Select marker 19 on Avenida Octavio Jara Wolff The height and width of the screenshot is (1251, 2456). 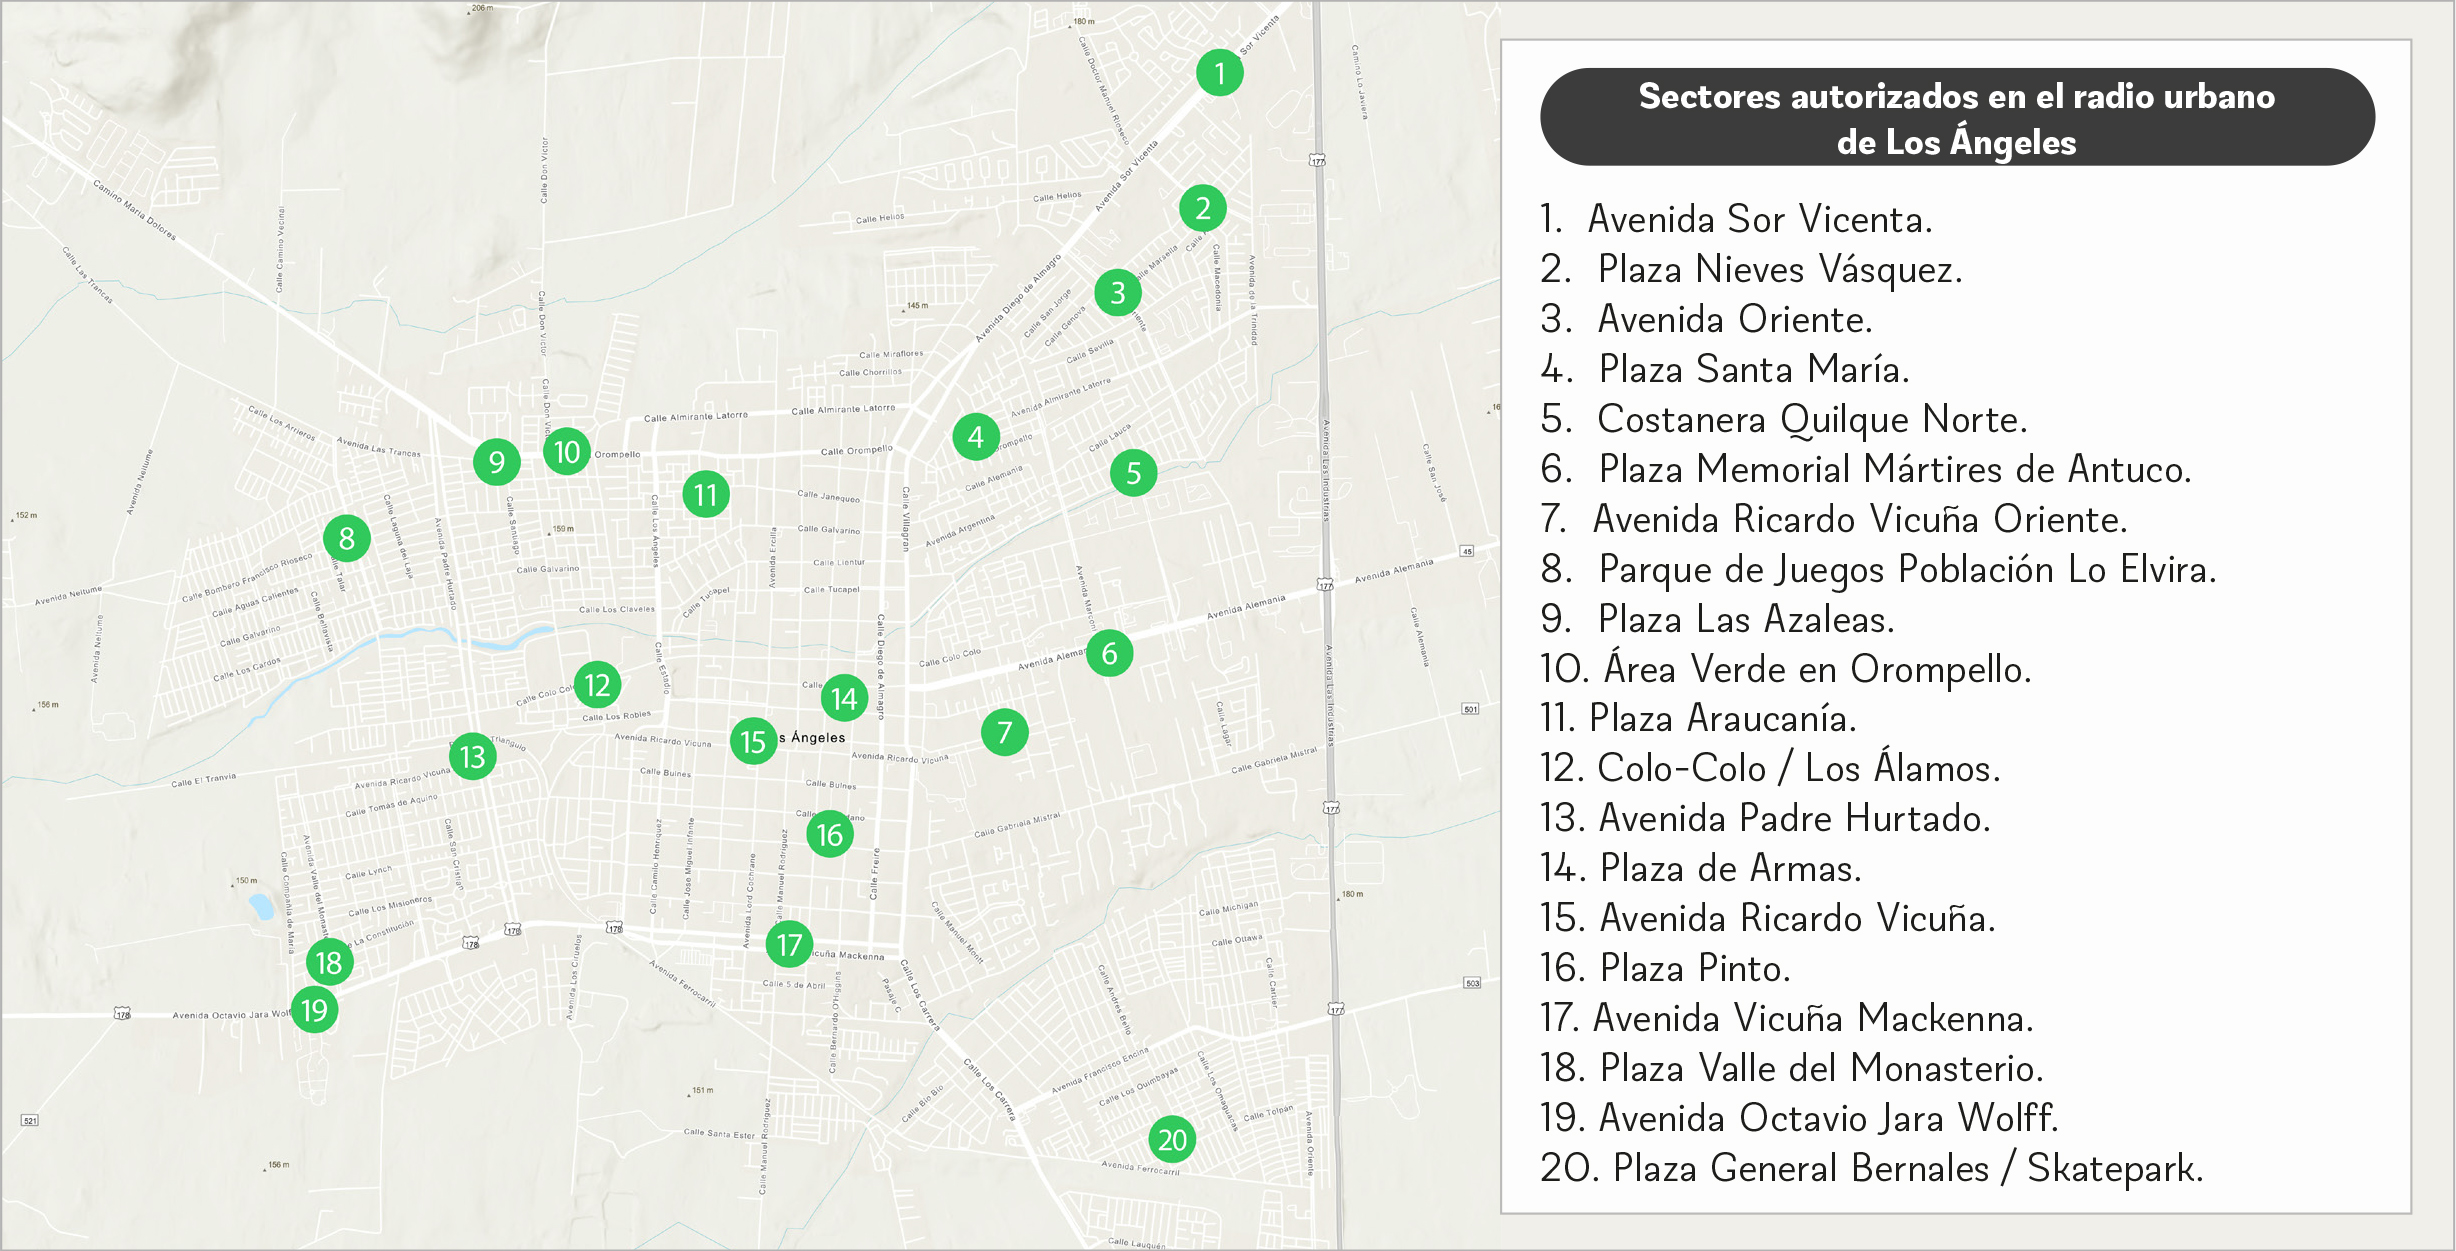[313, 1009]
